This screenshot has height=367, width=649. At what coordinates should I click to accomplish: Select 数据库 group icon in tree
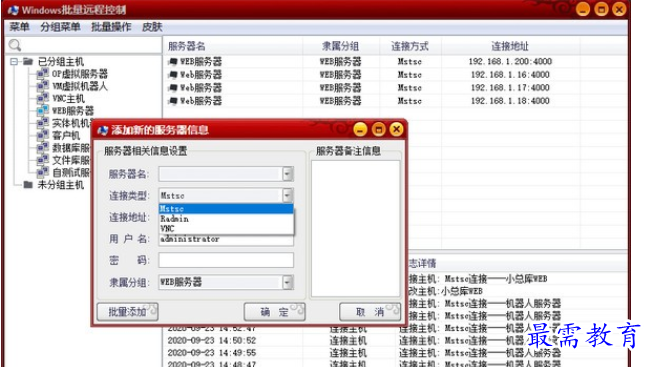click(x=43, y=148)
